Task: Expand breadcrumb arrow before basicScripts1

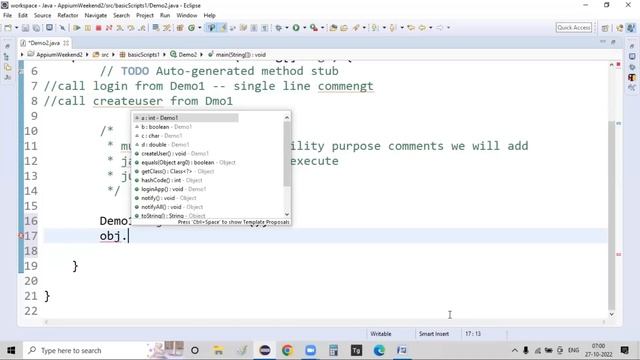Action: [113, 55]
